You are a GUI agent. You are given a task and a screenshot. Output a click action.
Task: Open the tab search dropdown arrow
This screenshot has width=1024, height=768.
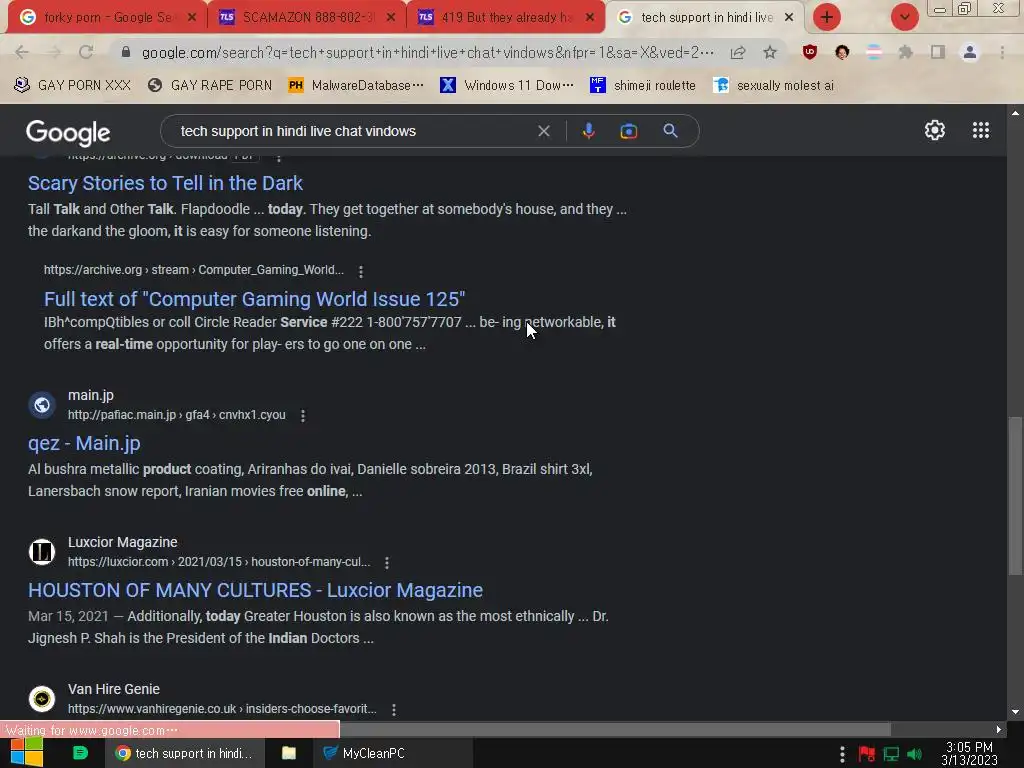904,17
